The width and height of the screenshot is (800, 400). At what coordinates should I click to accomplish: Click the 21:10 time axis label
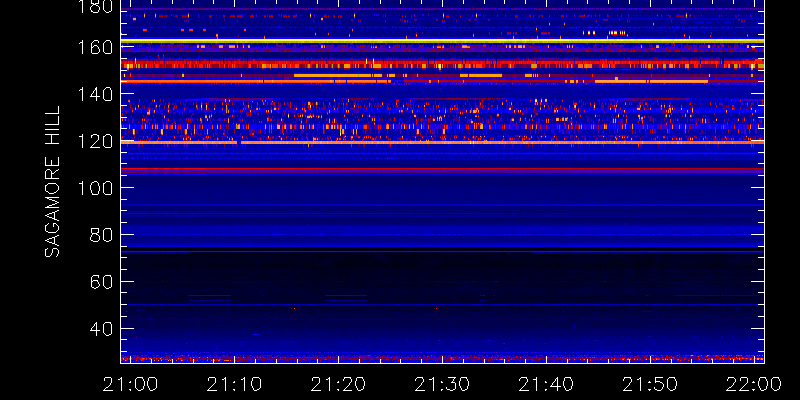point(234,384)
